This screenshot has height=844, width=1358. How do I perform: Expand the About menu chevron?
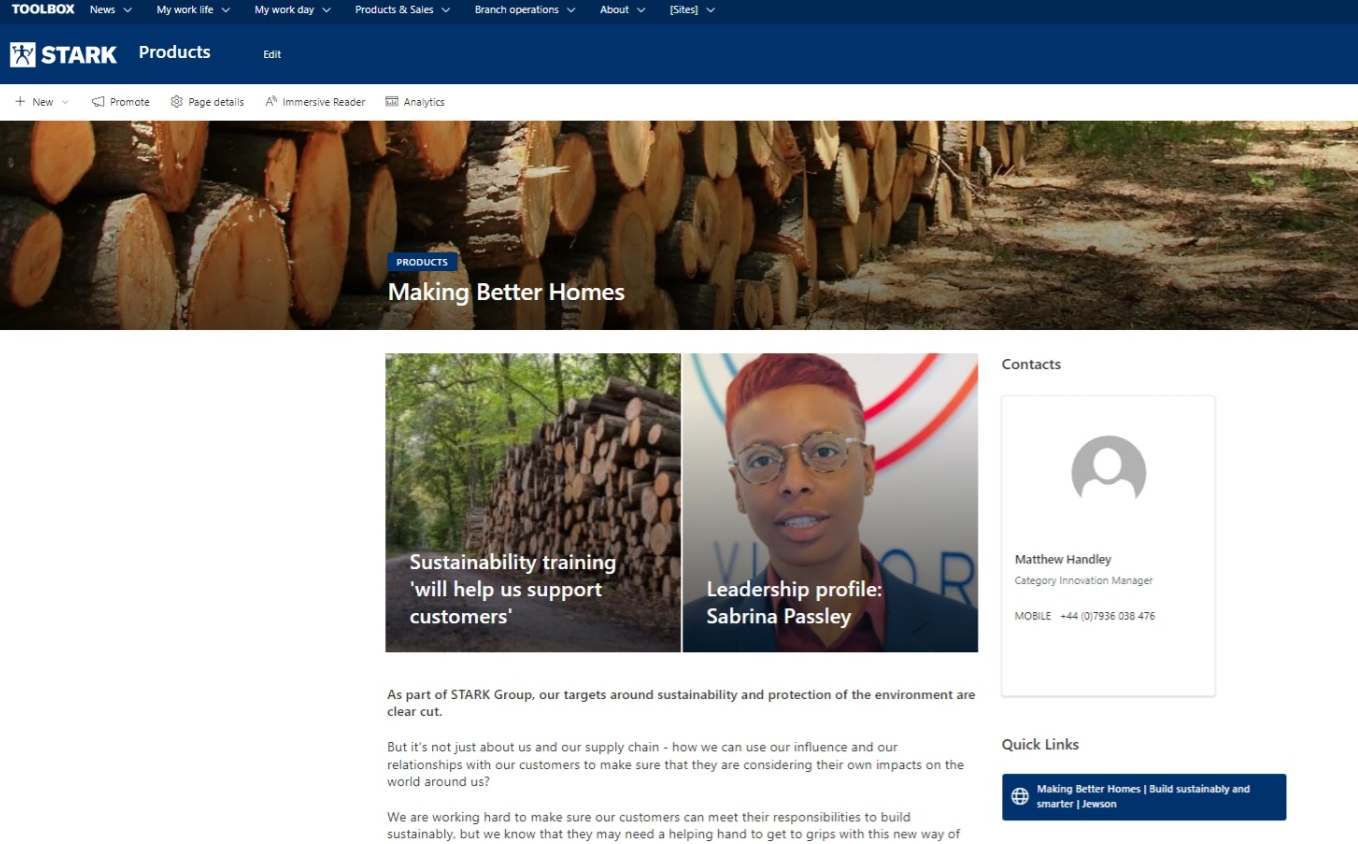(x=640, y=10)
